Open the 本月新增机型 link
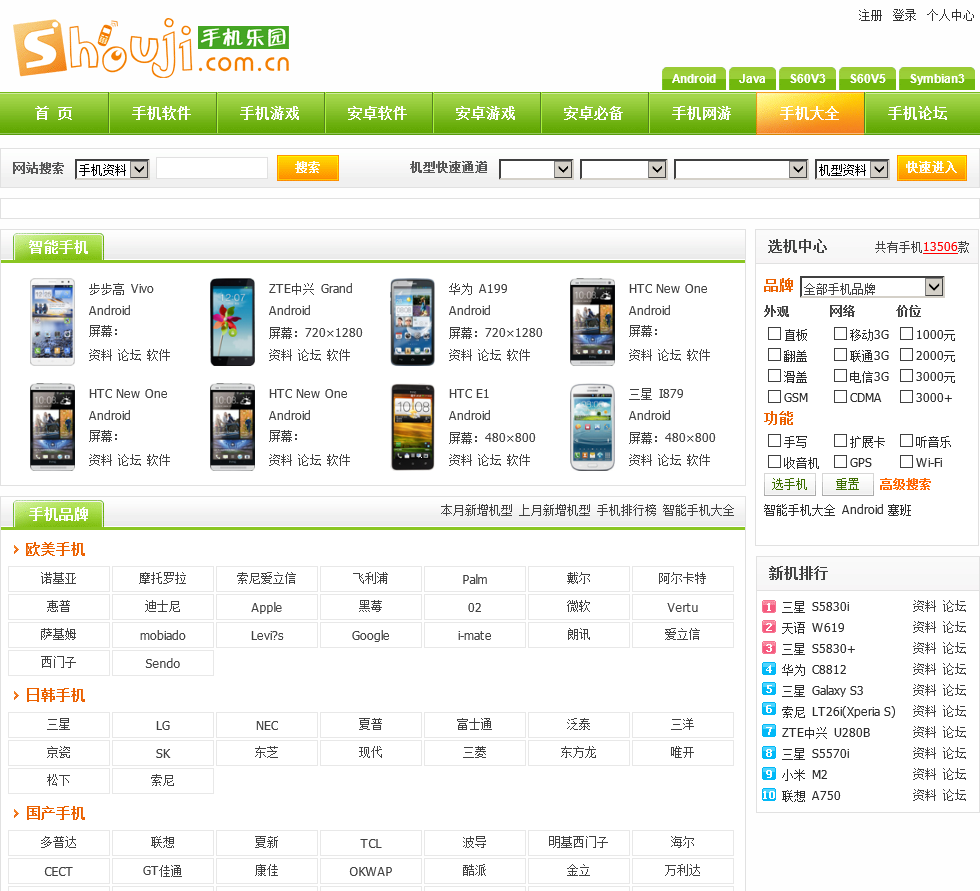 tap(476, 510)
